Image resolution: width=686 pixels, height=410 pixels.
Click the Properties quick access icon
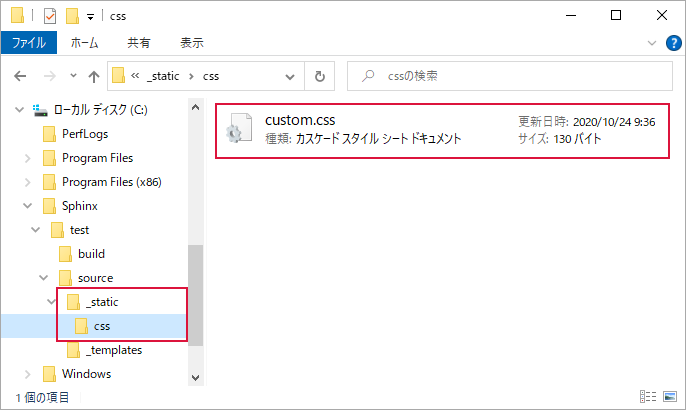click(50, 16)
